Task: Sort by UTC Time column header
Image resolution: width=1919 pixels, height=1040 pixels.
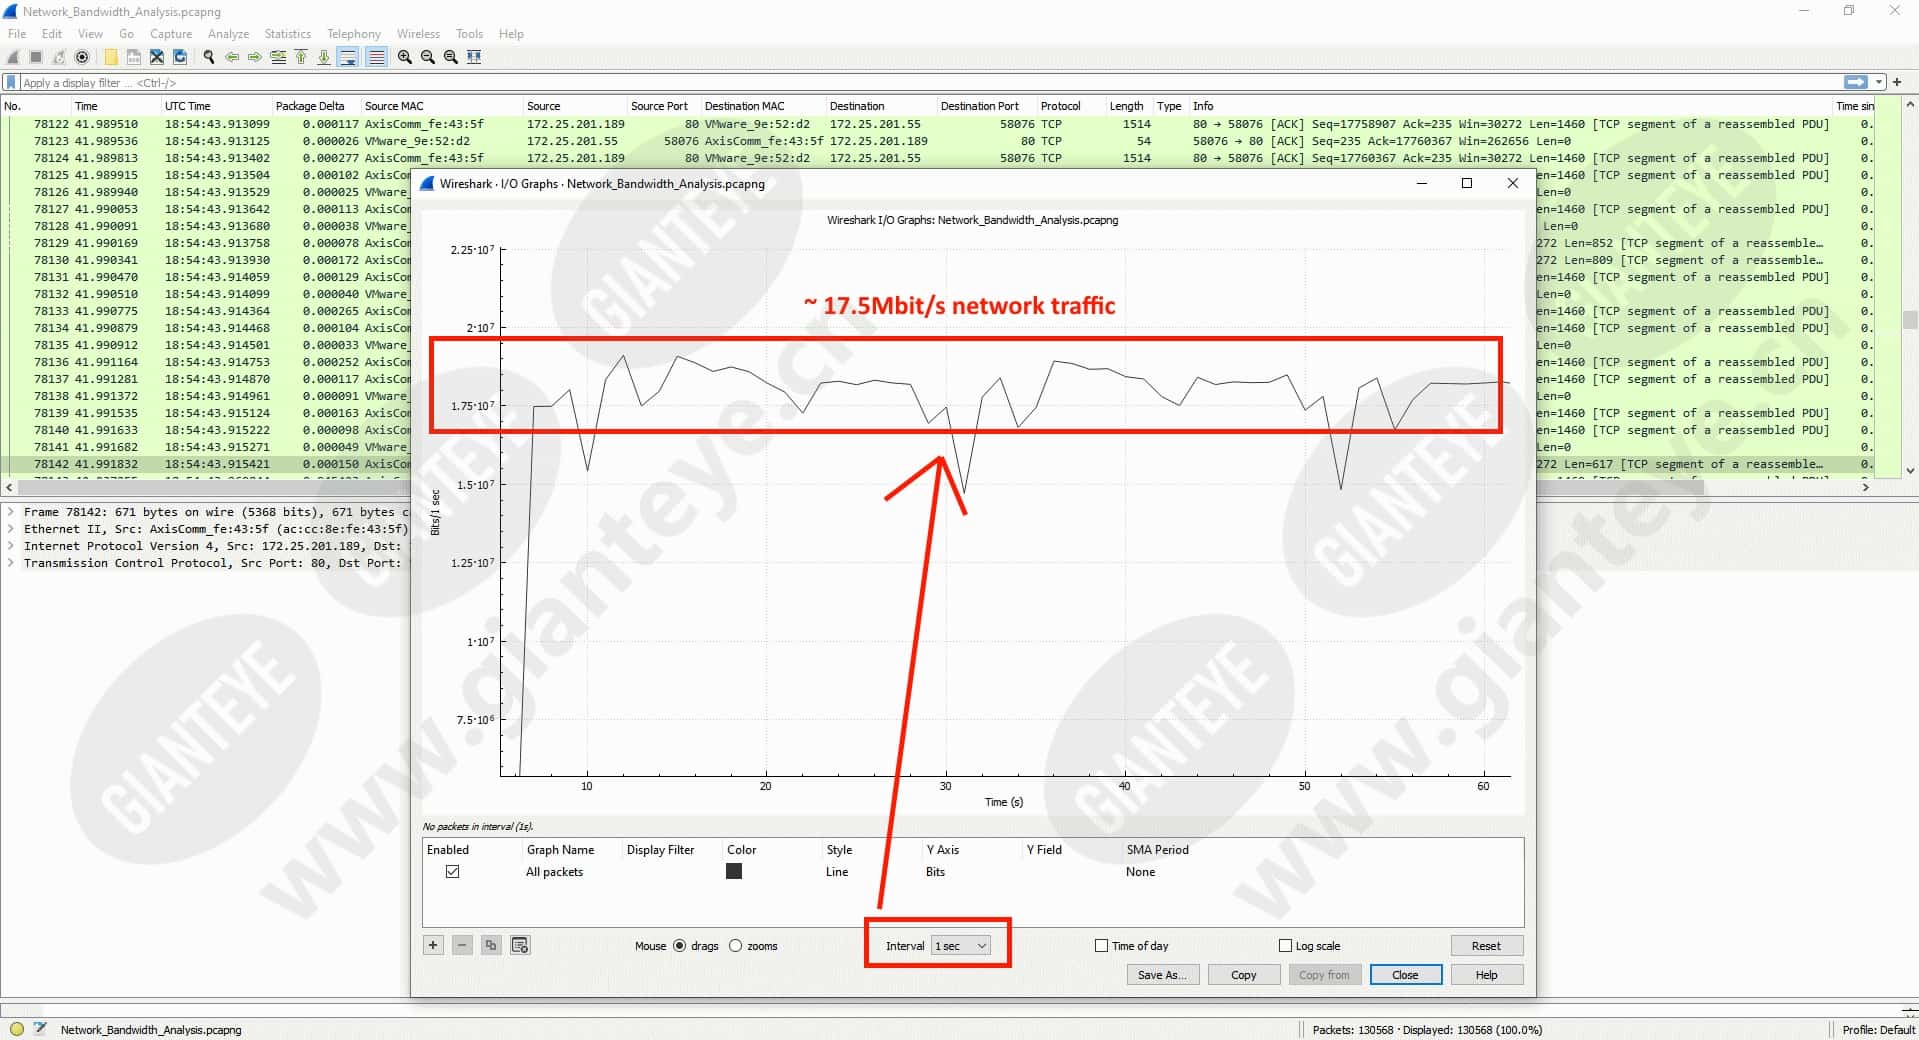Action: click(x=188, y=106)
